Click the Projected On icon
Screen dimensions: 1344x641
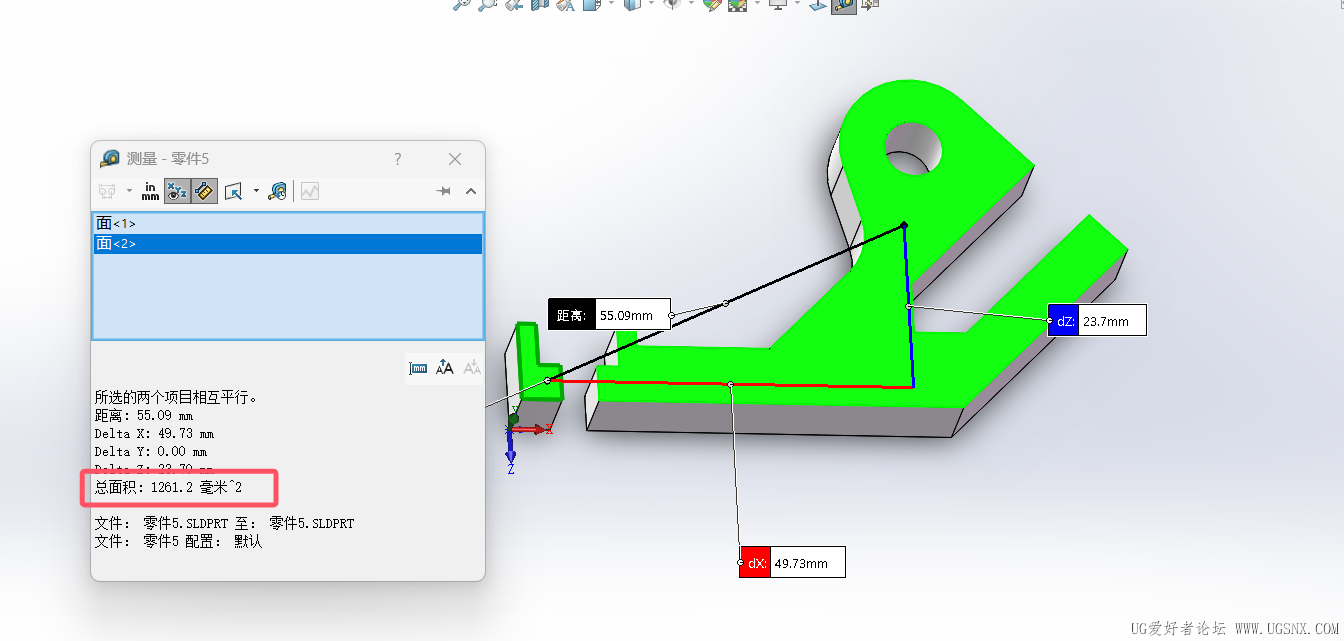[x=234, y=191]
